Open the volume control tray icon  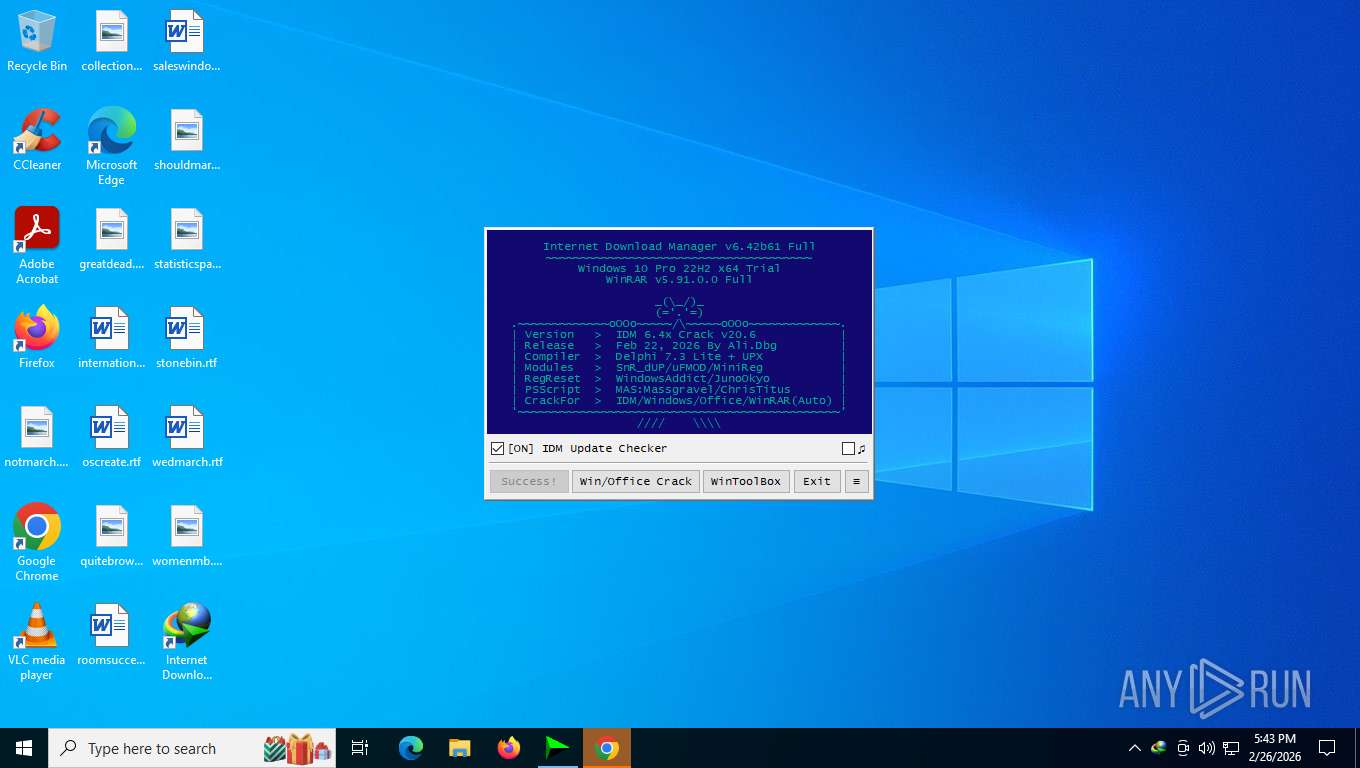click(1207, 748)
